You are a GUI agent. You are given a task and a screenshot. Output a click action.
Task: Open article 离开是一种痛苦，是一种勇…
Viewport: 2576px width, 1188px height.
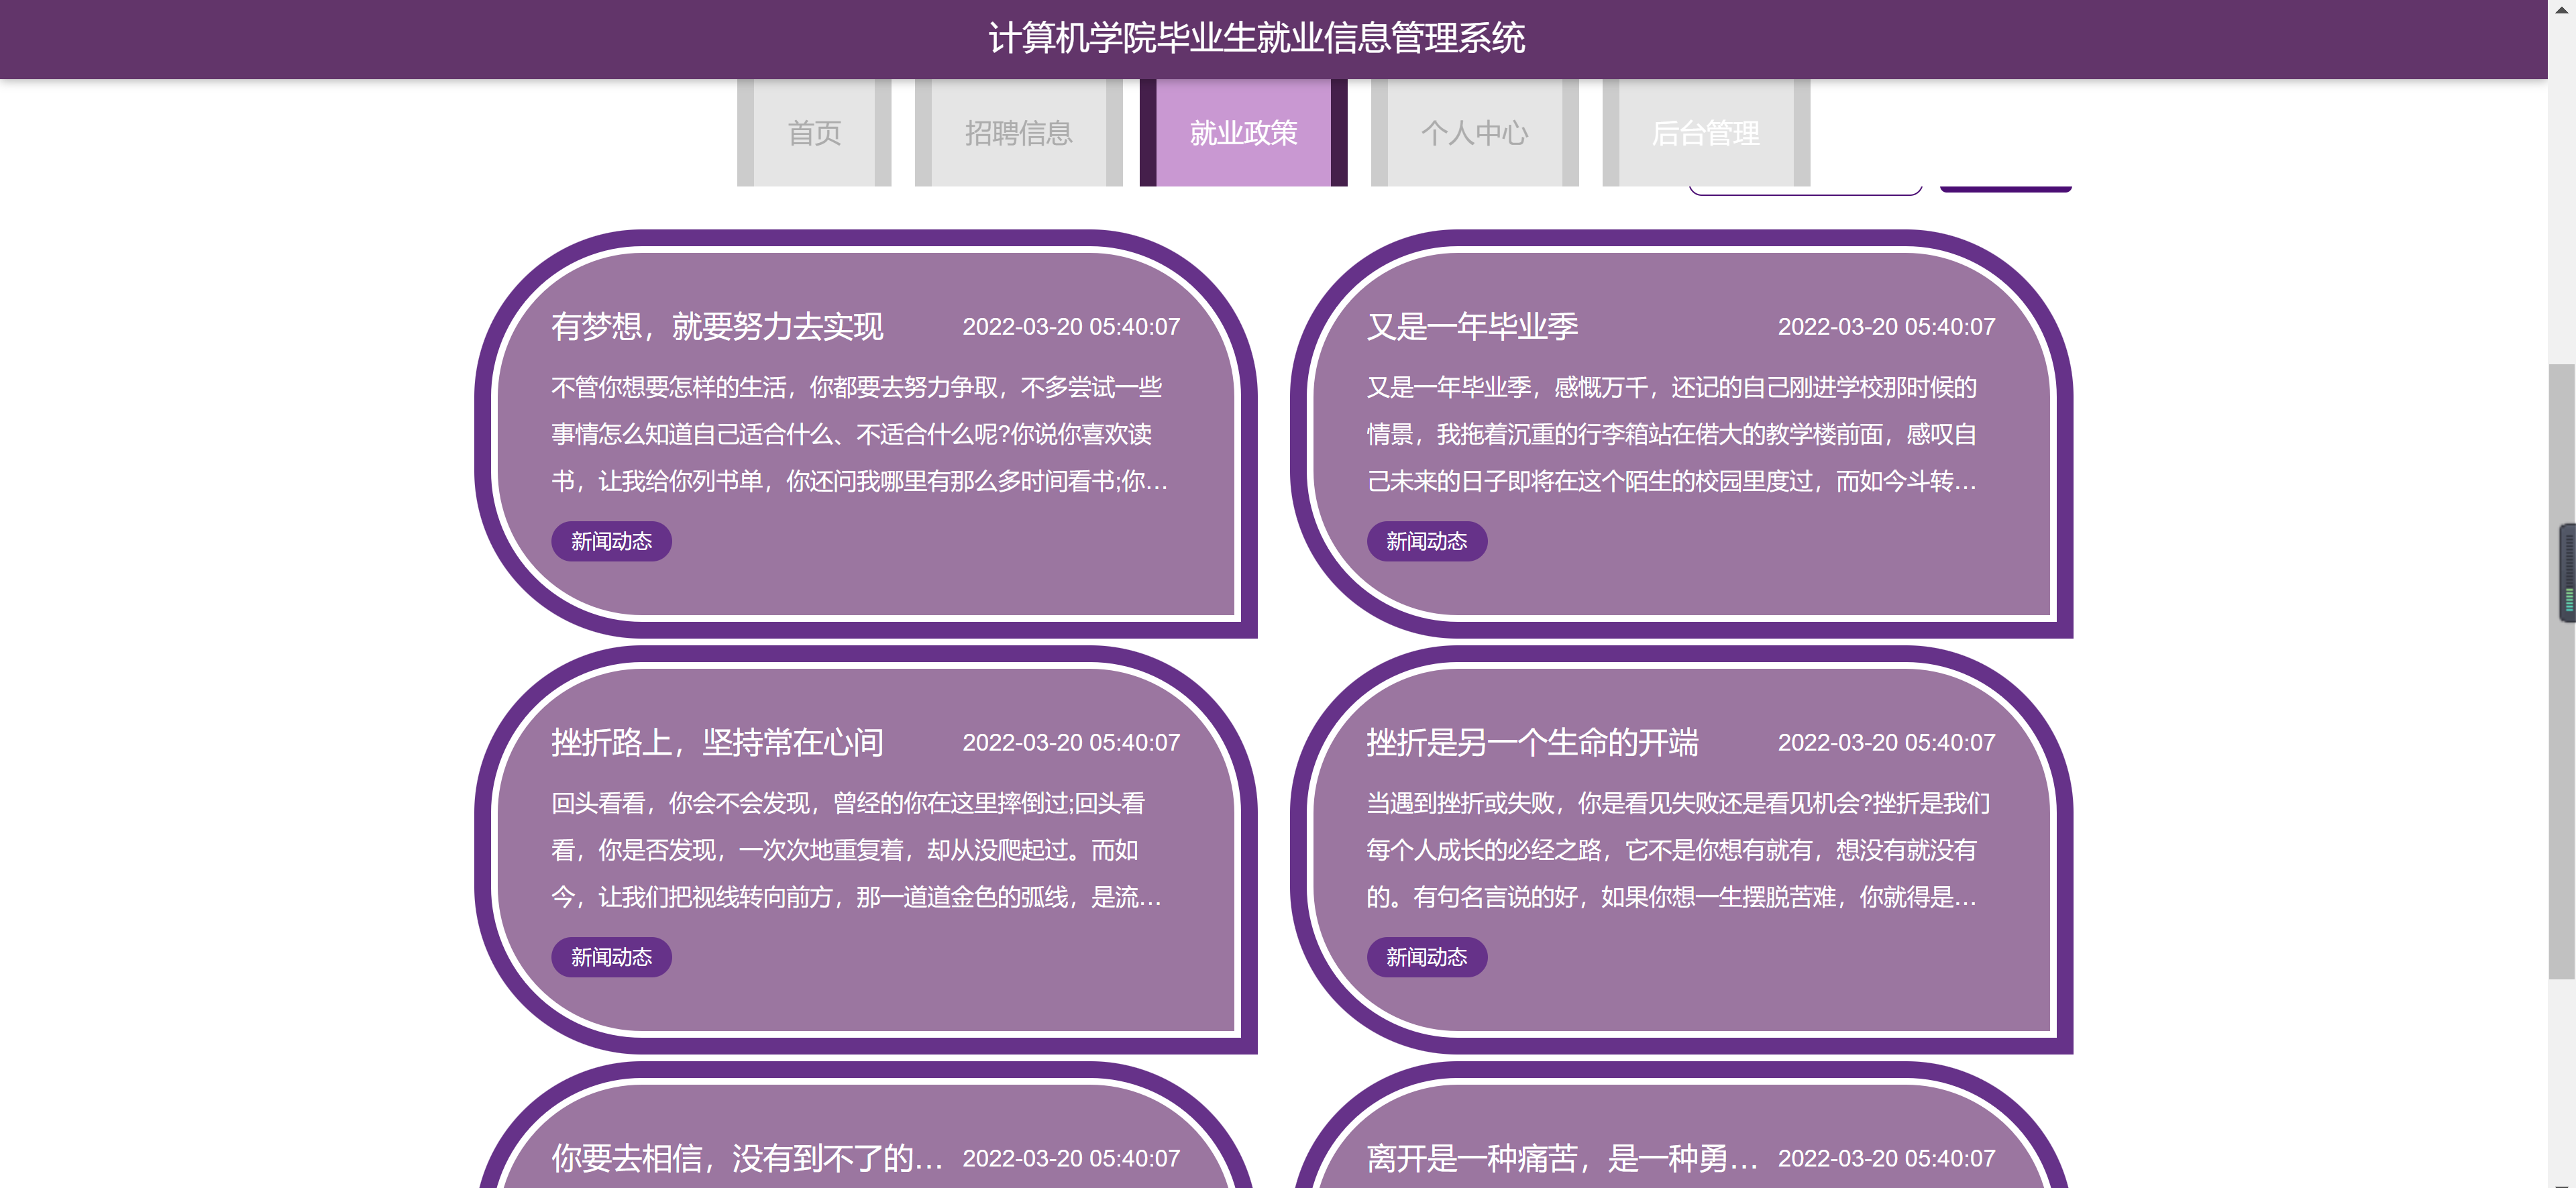tap(1562, 1158)
